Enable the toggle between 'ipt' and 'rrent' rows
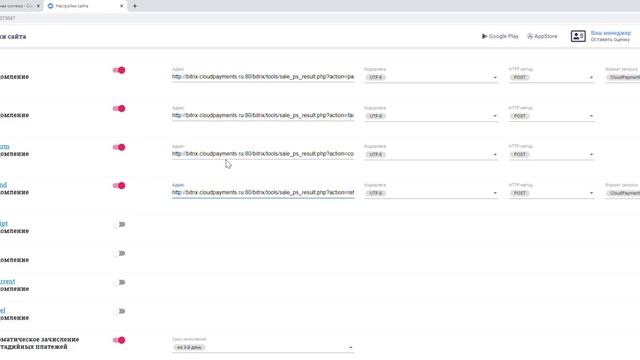This screenshot has height=360, width=640. point(119,253)
